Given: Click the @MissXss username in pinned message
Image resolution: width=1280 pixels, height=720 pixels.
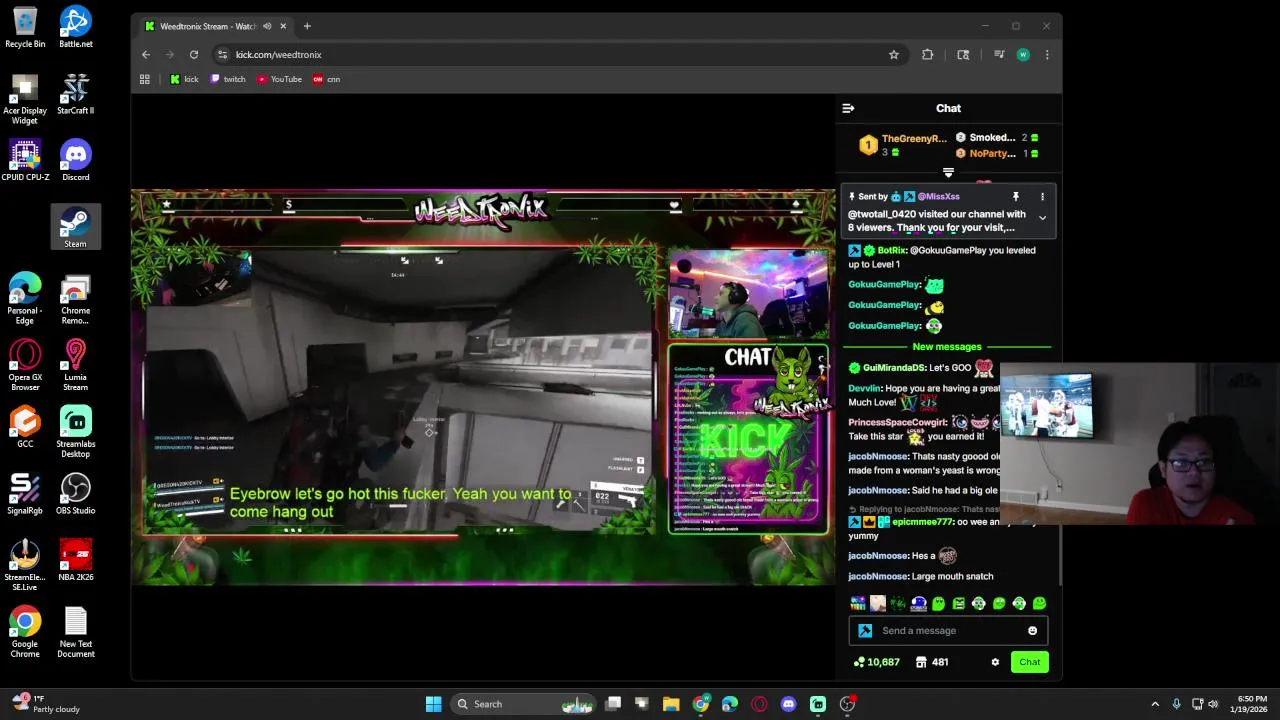Looking at the screenshot, I should pyautogui.click(x=938, y=197).
